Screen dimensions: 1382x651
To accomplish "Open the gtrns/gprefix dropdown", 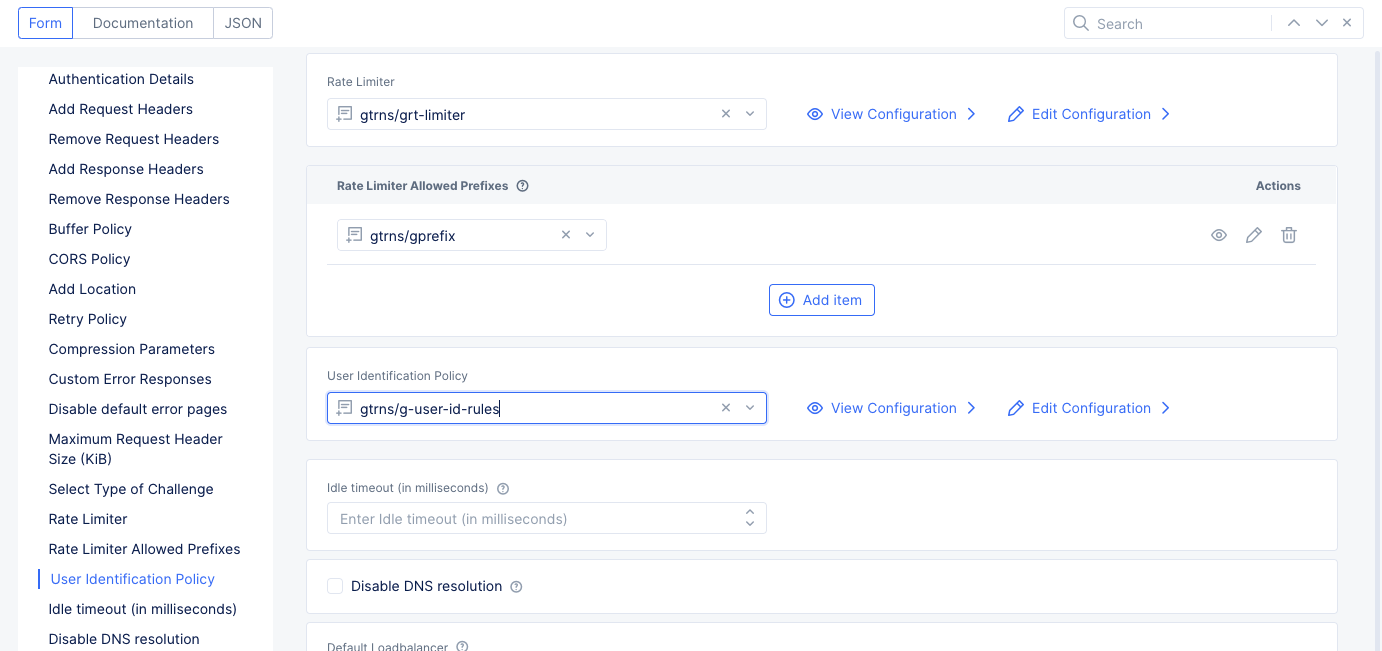I will point(590,235).
